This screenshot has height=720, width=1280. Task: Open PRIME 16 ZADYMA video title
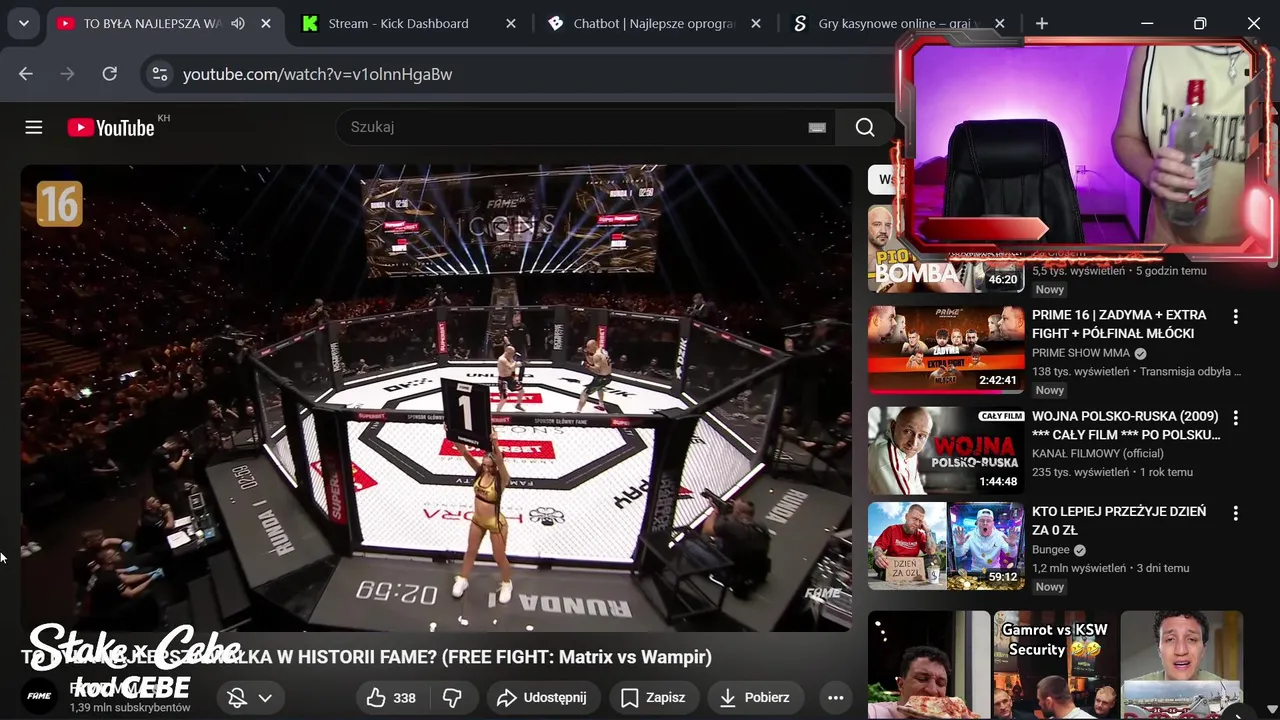click(x=1119, y=324)
